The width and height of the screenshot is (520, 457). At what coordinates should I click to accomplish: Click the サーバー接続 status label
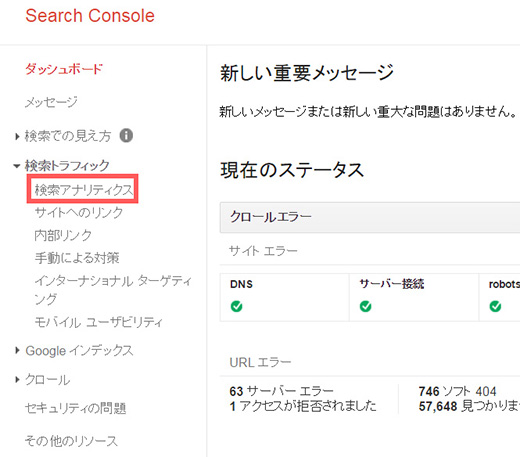(392, 284)
